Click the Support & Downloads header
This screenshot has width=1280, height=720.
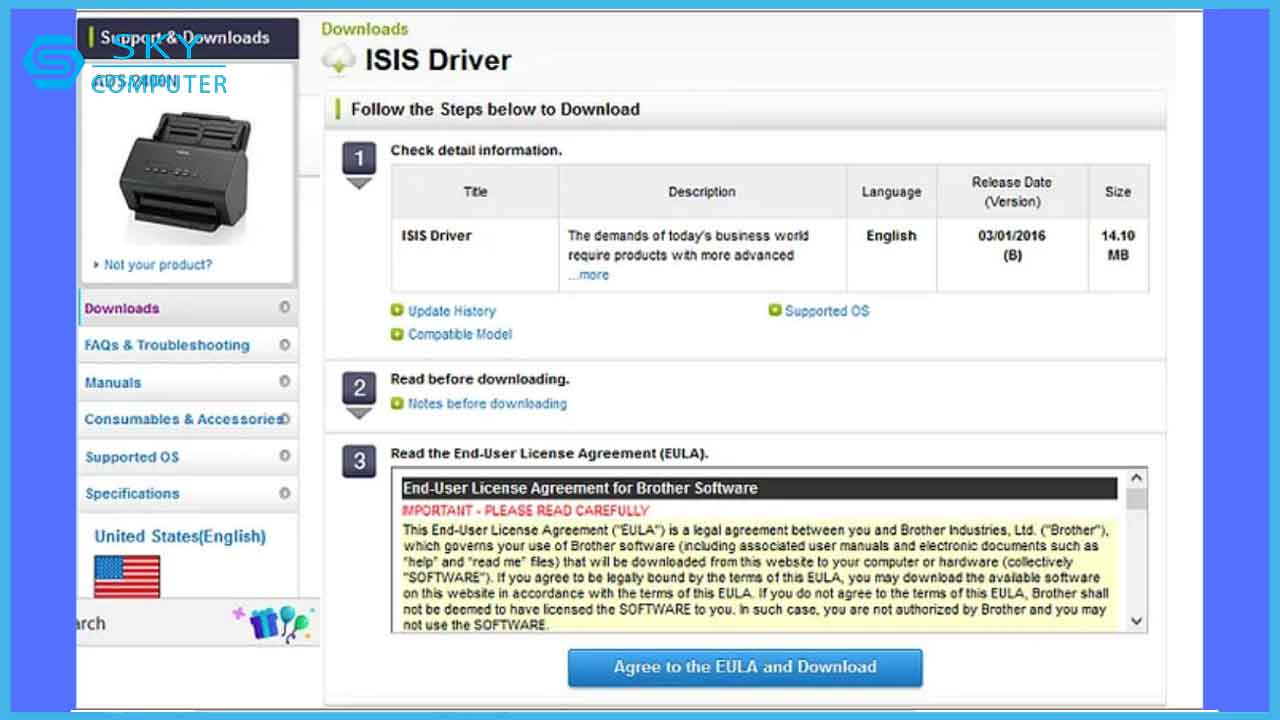(188, 38)
